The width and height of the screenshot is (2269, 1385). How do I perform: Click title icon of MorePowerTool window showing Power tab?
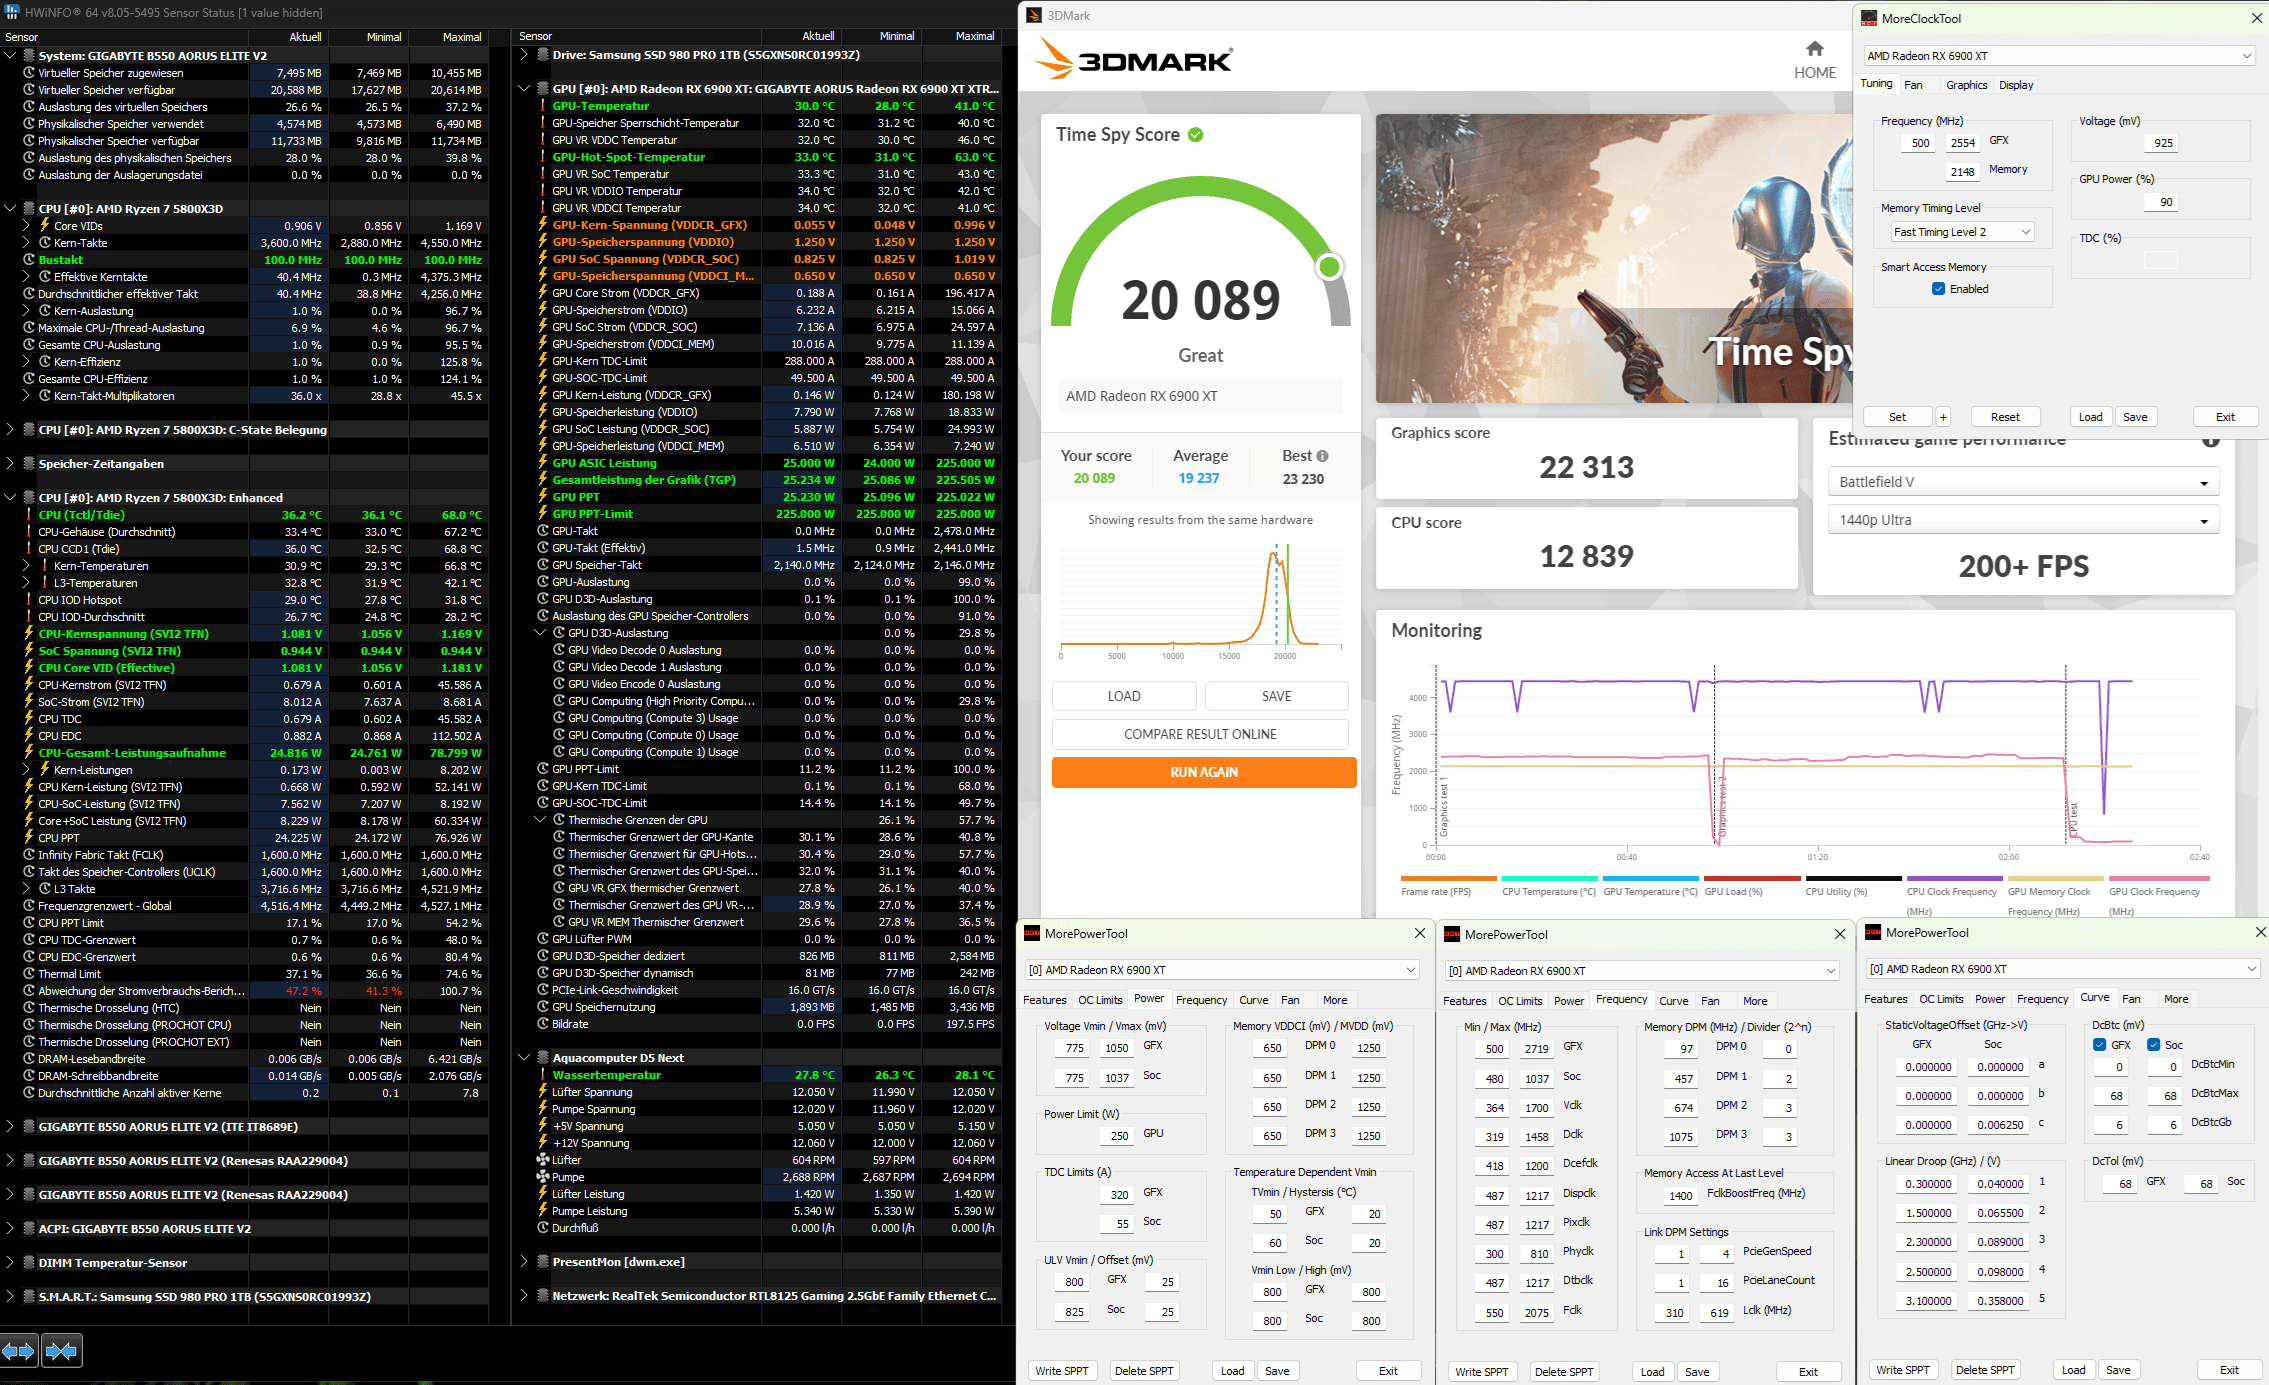pos(1032,933)
